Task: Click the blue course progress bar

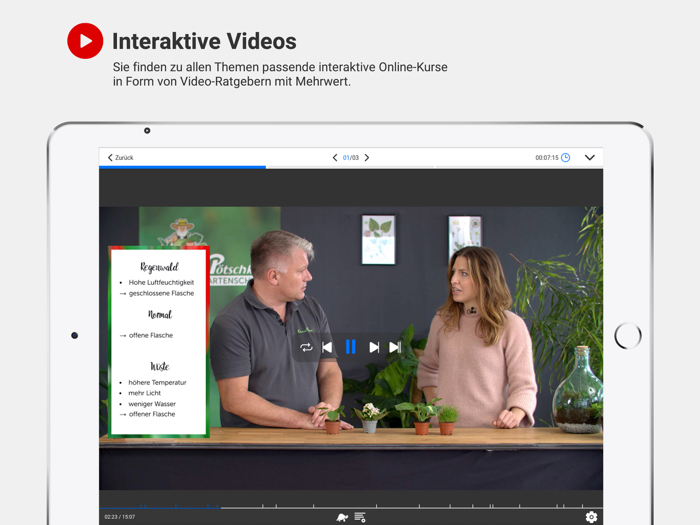Action: click(183, 167)
